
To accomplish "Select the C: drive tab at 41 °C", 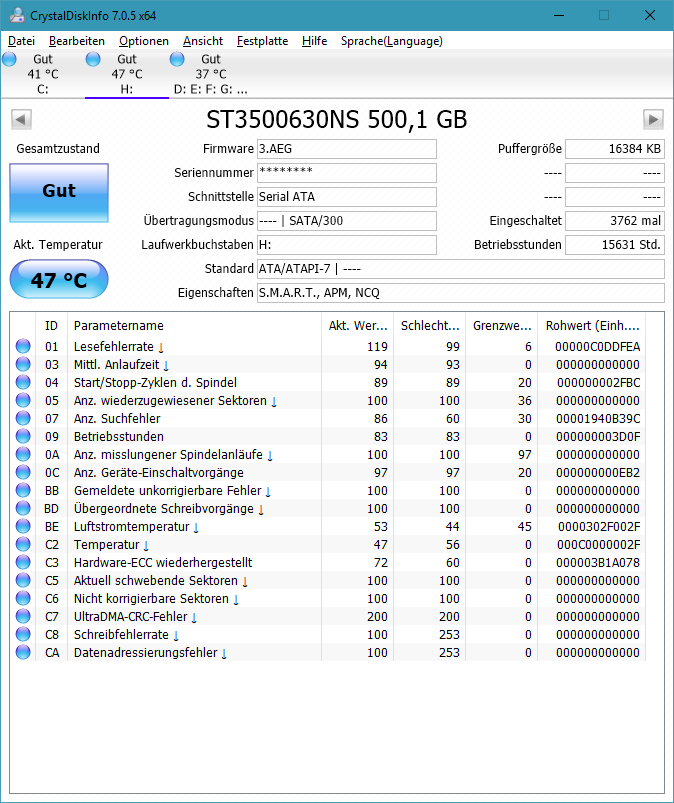I will tap(43, 74).
